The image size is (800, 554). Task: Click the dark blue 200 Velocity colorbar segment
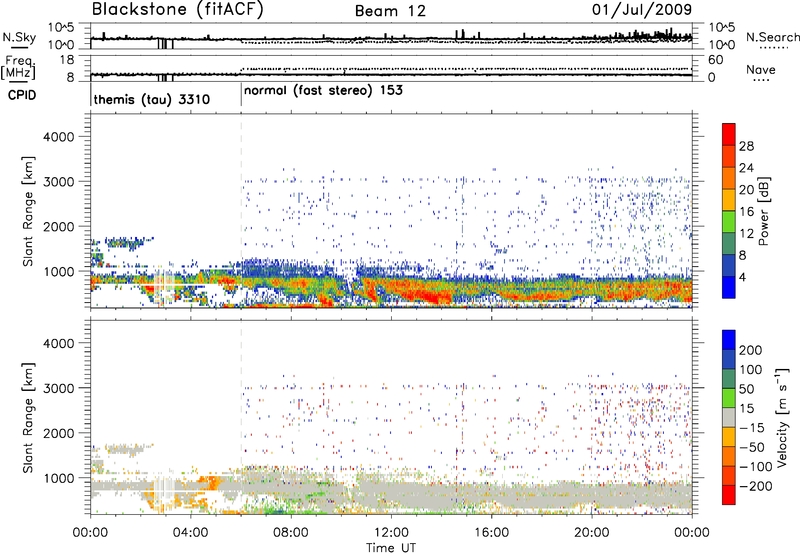(729, 340)
